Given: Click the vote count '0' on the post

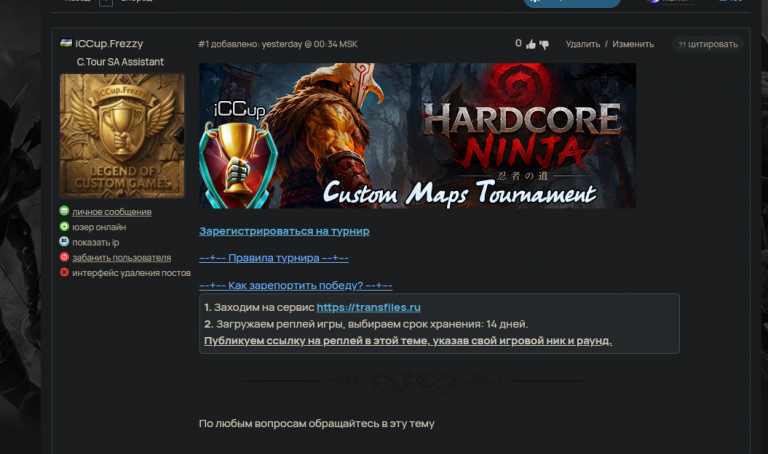Looking at the screenshot, I should (518, 43).
